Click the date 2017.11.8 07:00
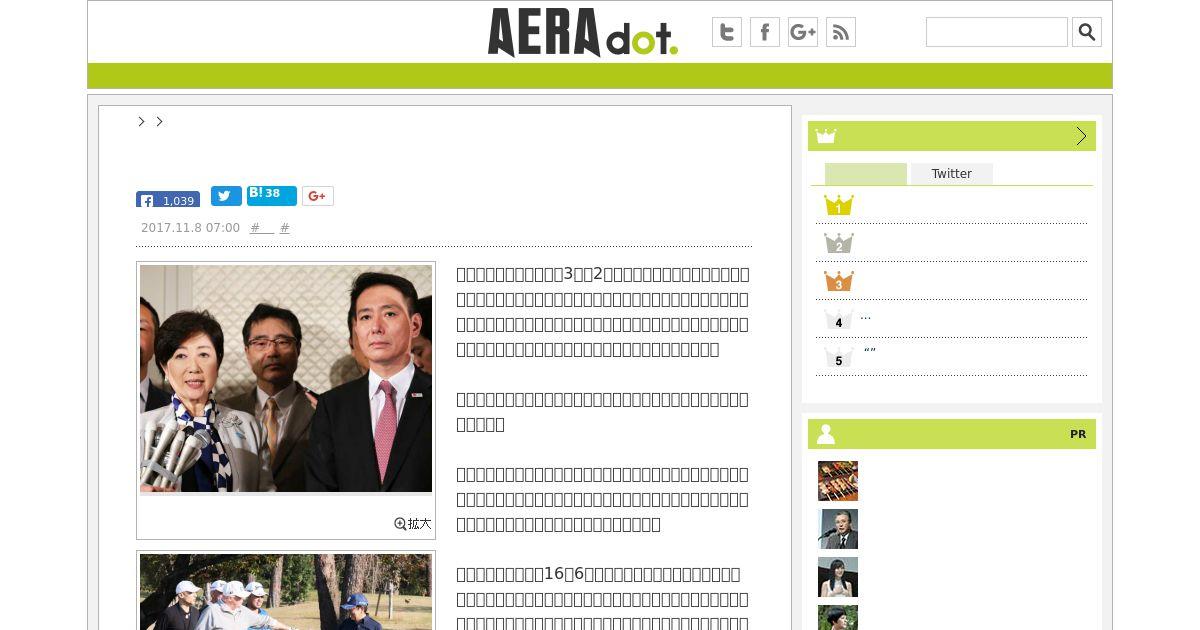The image size is (1200, 630). 190,228
